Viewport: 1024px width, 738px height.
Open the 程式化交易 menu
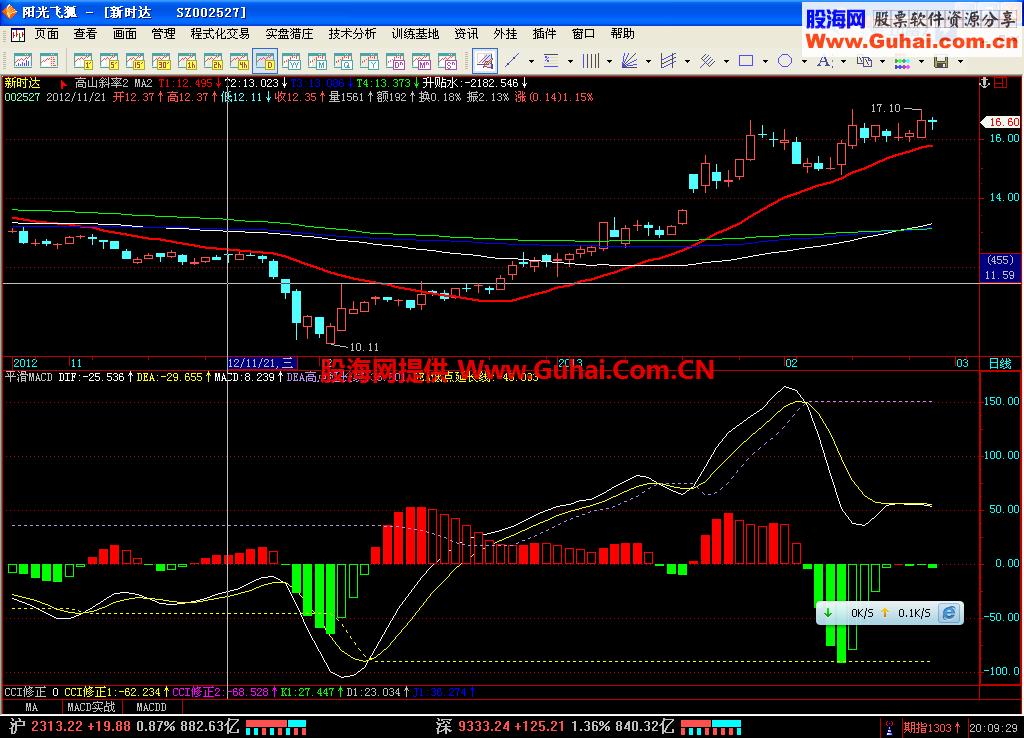tap(220, 33)
